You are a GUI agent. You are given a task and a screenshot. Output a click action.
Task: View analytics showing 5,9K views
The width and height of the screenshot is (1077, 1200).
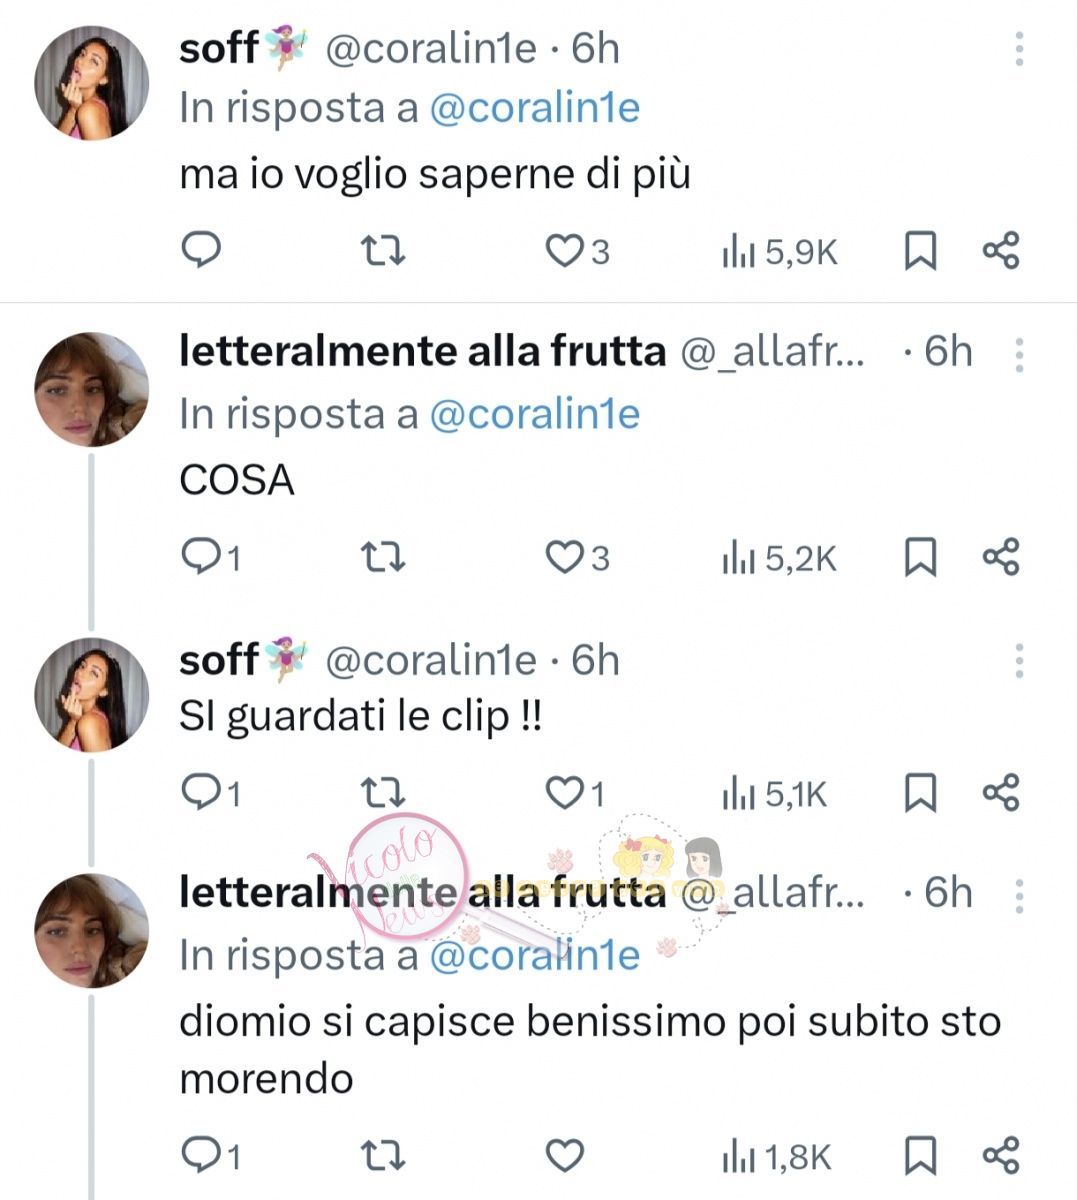(780, 252)
